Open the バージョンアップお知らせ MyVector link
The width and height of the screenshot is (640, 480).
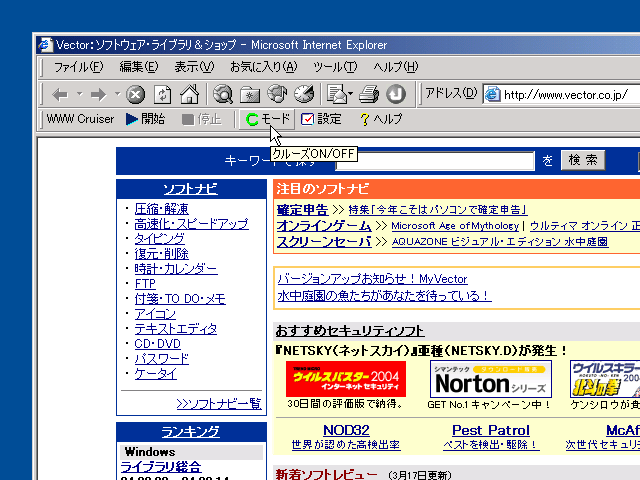pyautogui.click(x=372, y=279)
